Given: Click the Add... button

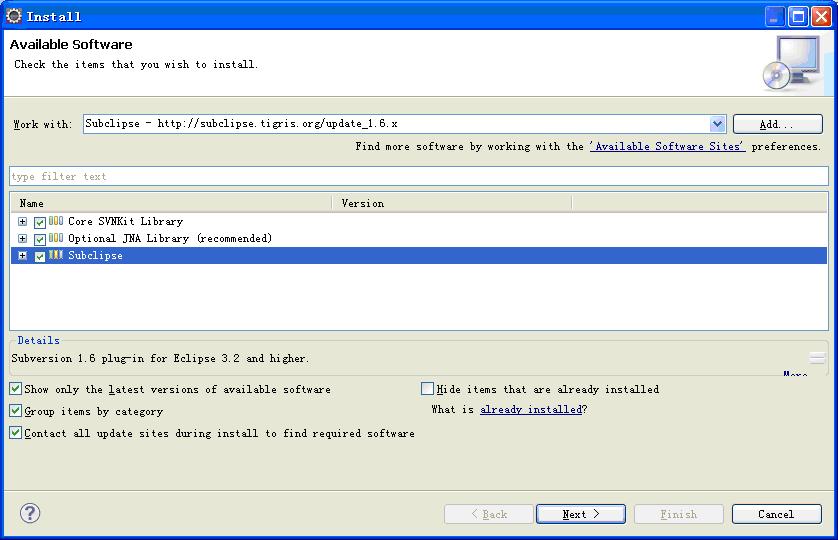Looking at the screenshot, I should (778, 124).
